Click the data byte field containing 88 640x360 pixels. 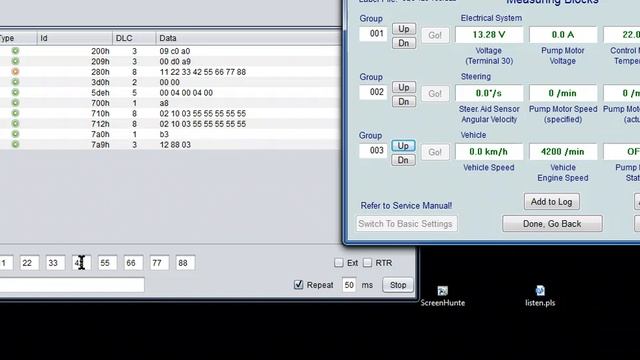click(x=185, y=263)
